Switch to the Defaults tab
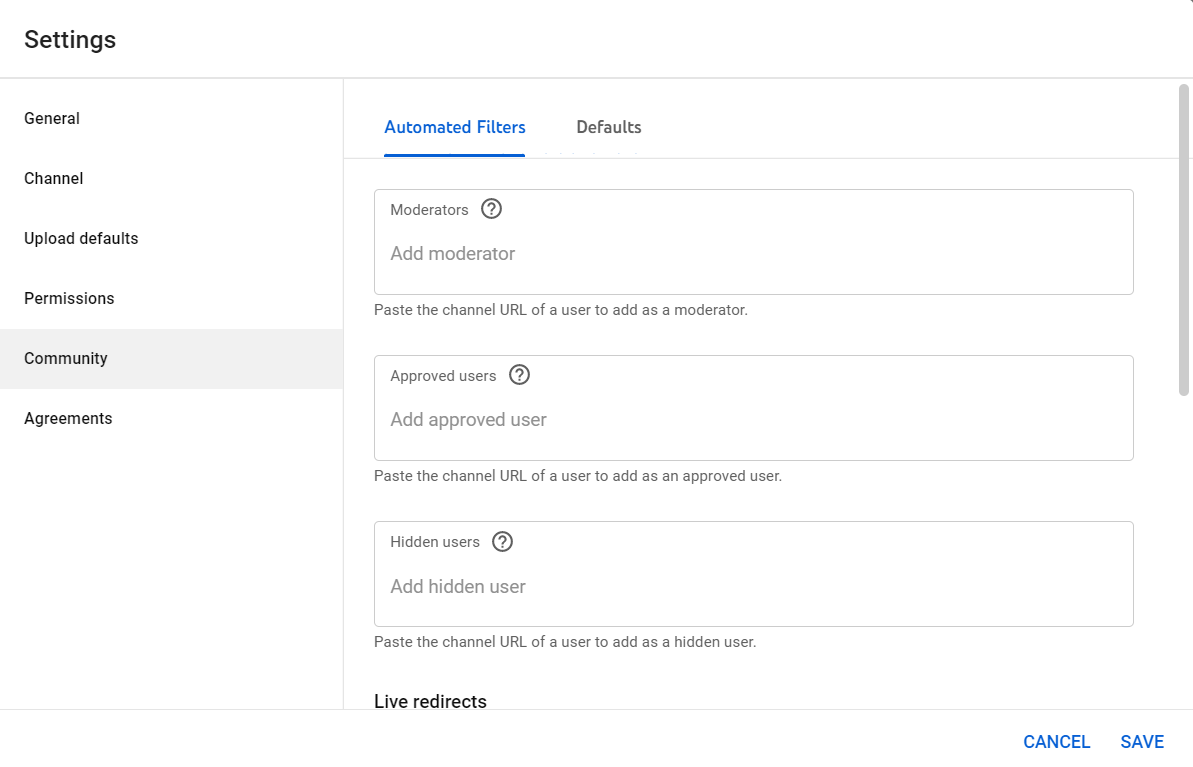1193x767 pixels. 609,127
